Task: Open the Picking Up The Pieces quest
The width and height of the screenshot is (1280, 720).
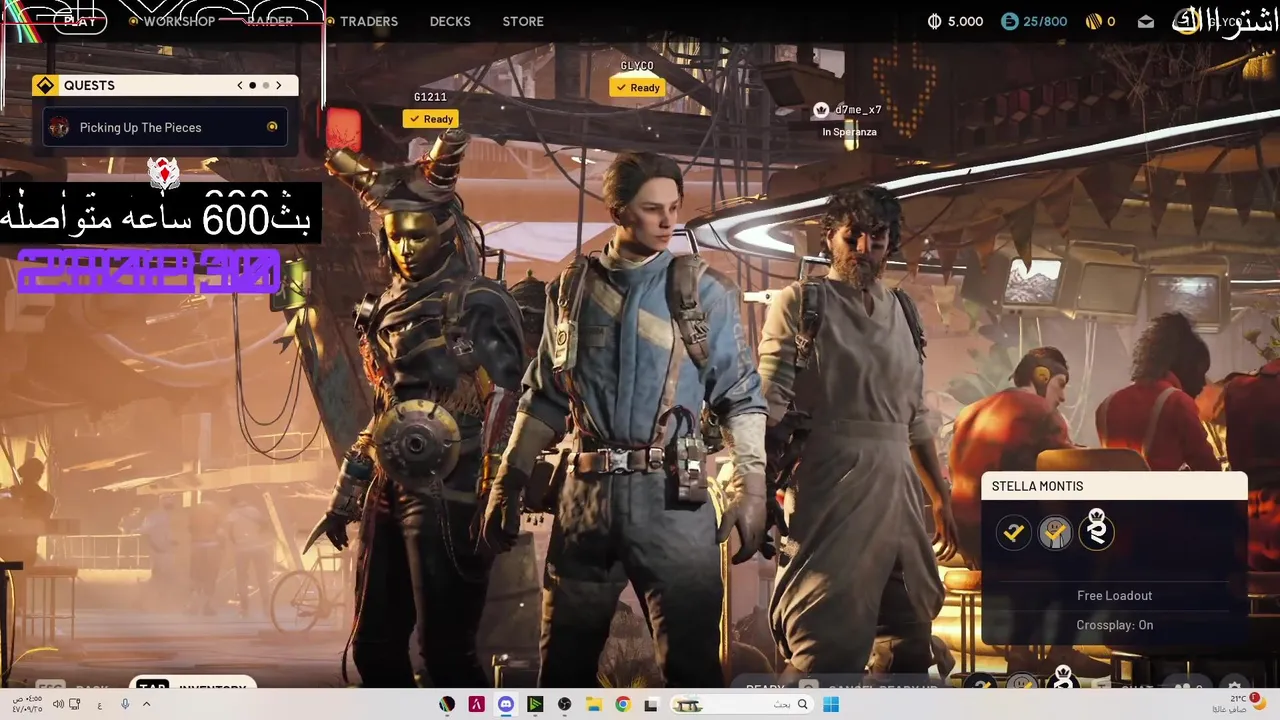Action: pyautogui.click(x=165, y=127)
